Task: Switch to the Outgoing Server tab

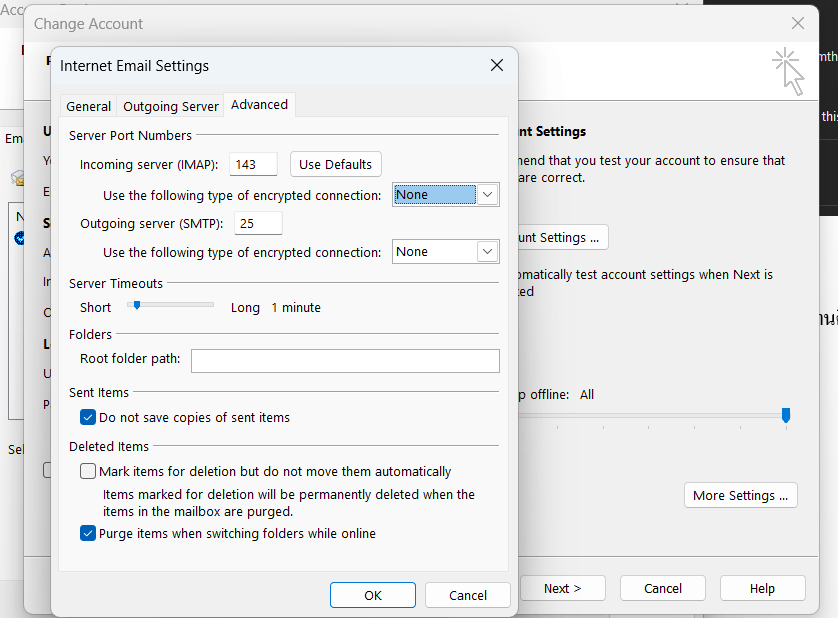Action: (170, 106)
